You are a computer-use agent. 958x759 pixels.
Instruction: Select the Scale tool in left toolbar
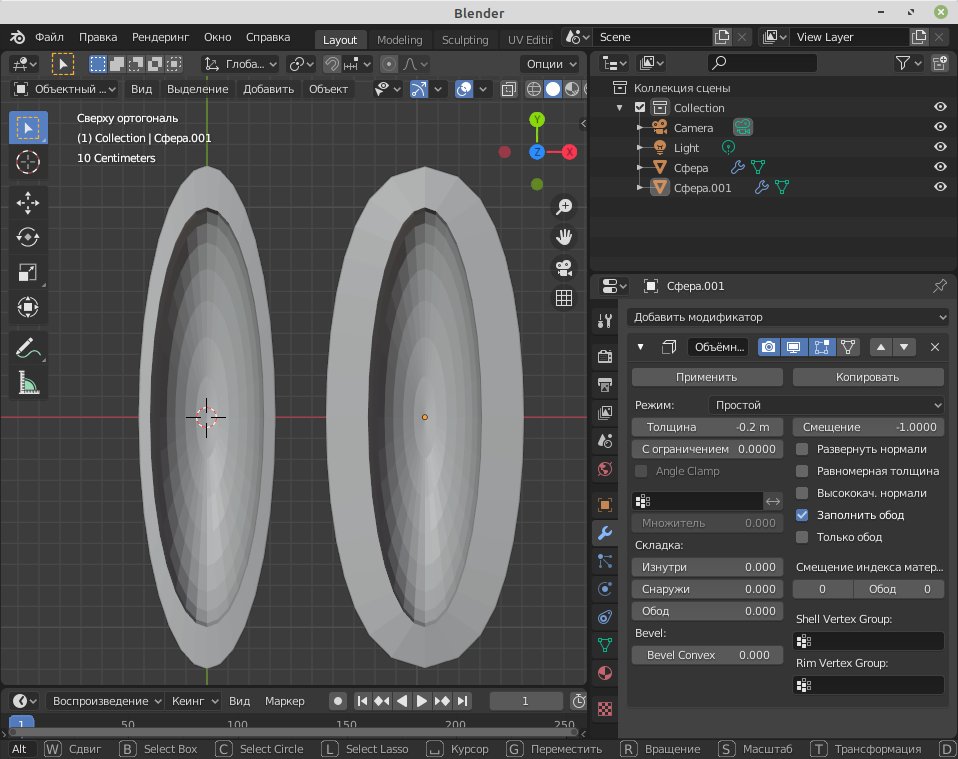[28, 272]
